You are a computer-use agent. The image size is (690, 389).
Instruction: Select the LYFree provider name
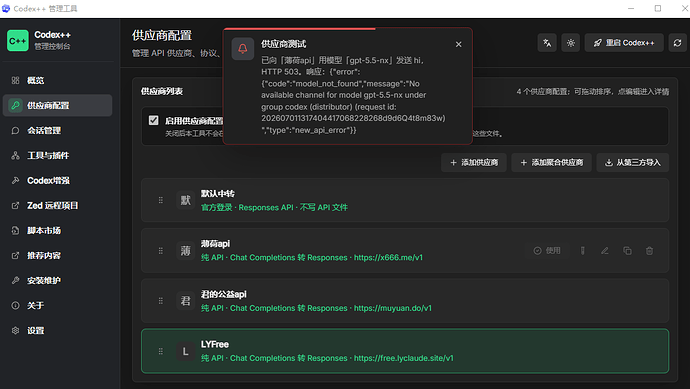(x=215, y=344)
